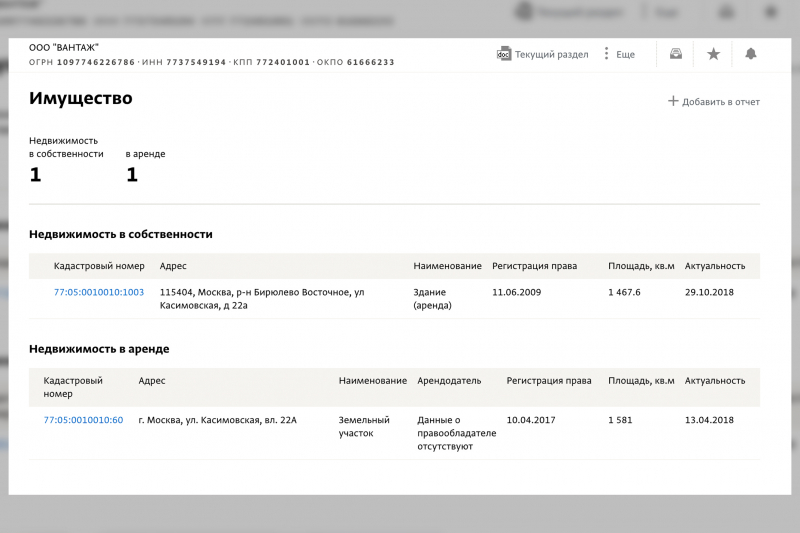Screen dimensions: 800x533
Task: Click the notification bell icon
Action: 751,54
